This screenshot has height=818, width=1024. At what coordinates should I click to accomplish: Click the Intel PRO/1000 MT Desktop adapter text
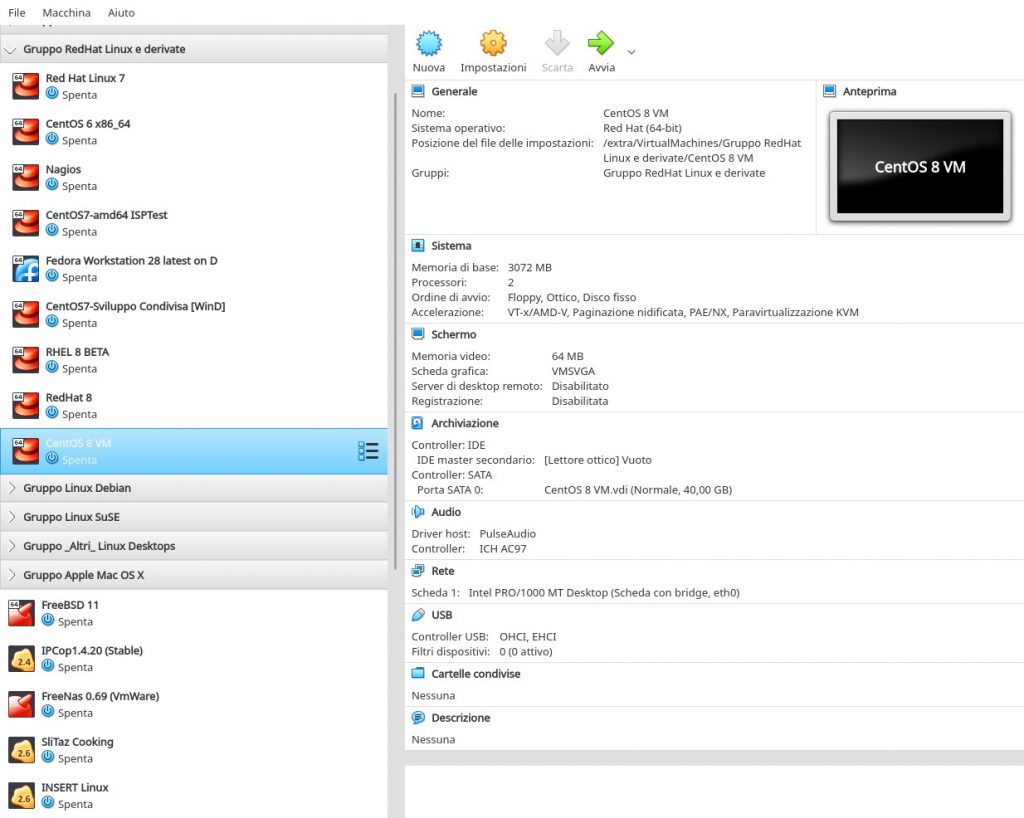point(603,593)
